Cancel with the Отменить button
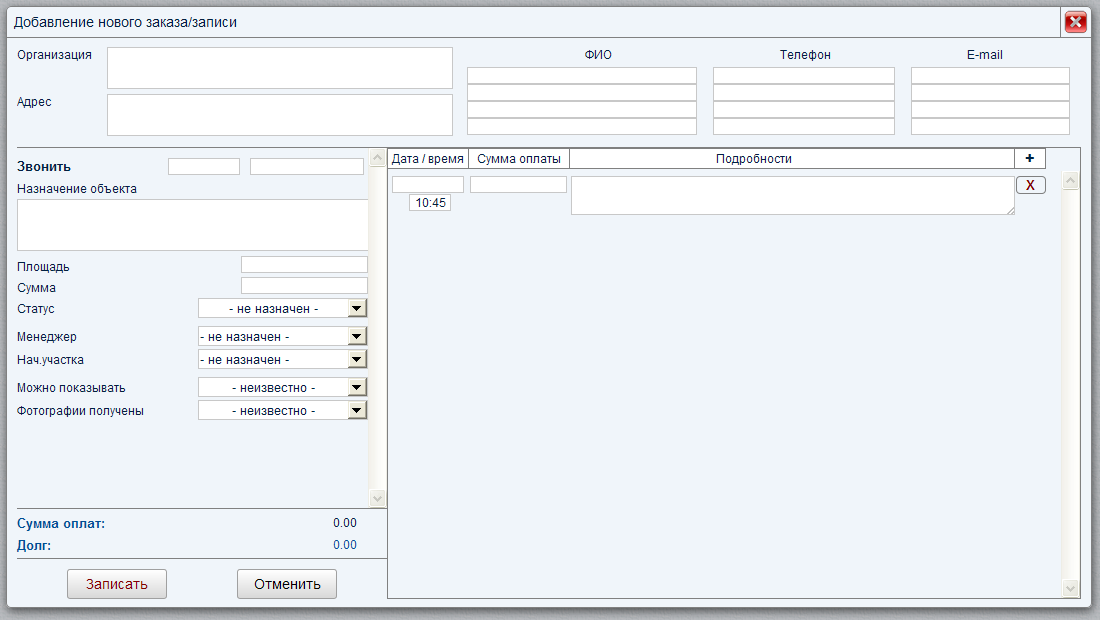The height and width of the screenshot is (620, 1100). [x=287, y=584]
